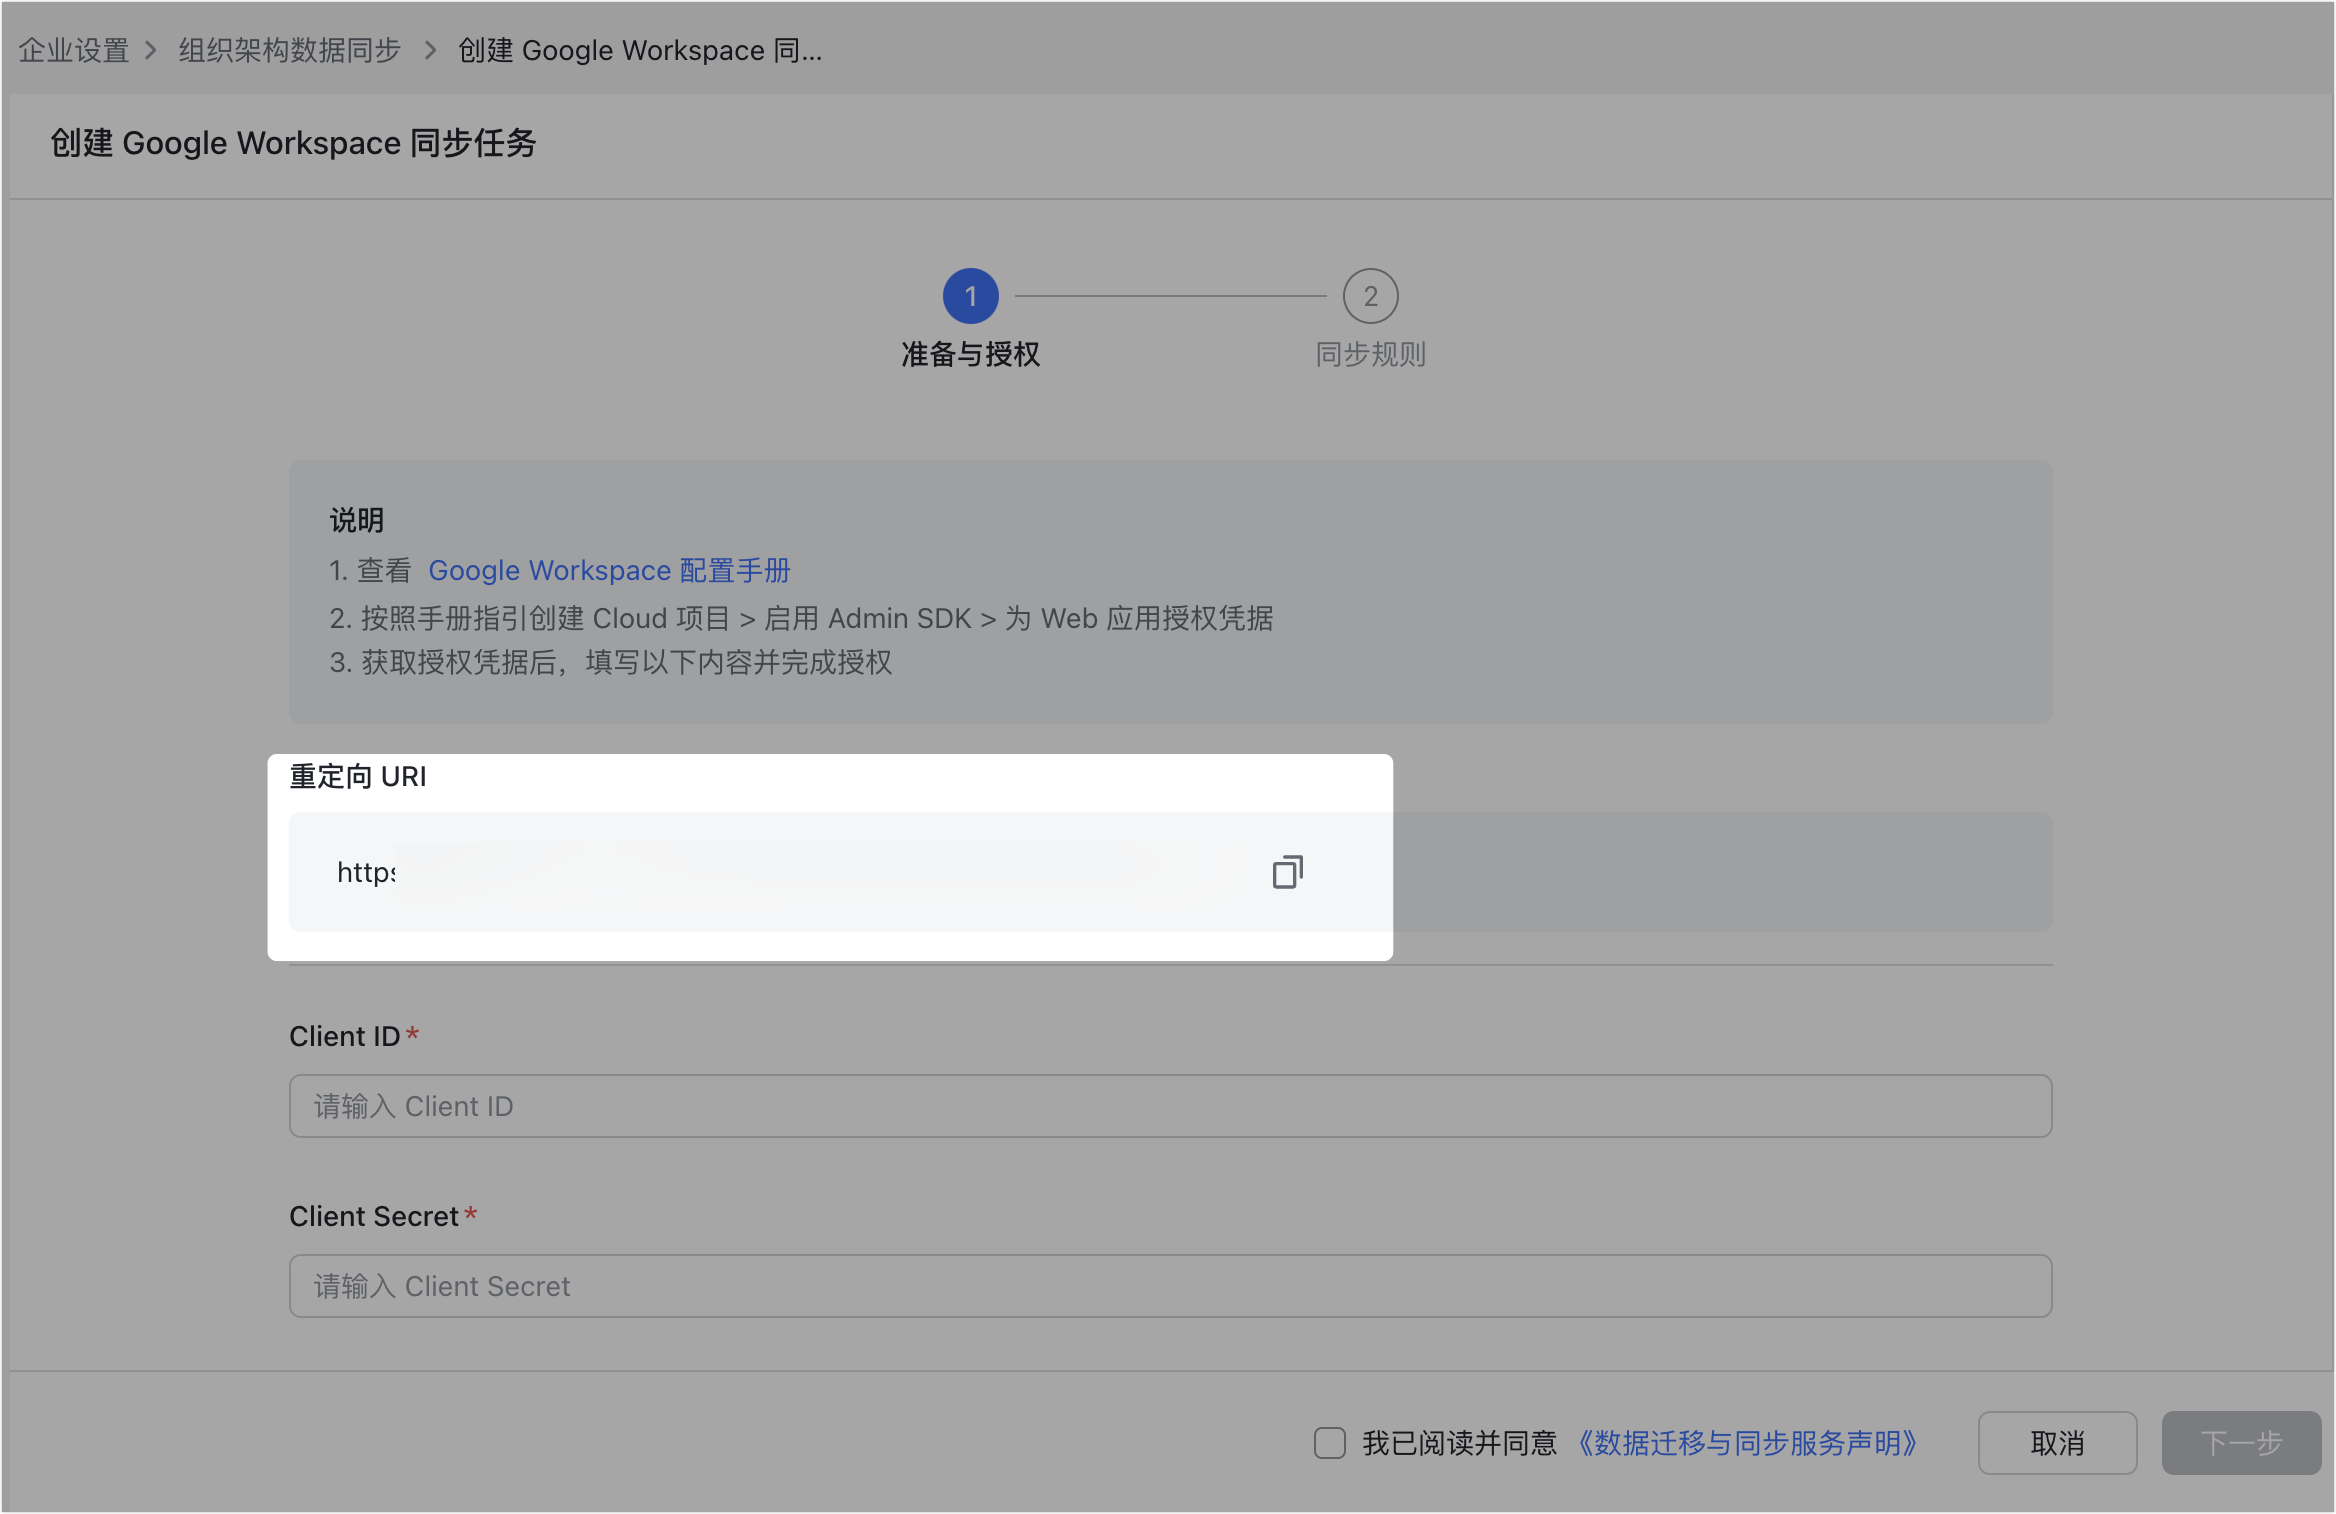Click instruction line 获取授权凭据后
Viewport: 2336px width, 1514px height.
[610, 662]
